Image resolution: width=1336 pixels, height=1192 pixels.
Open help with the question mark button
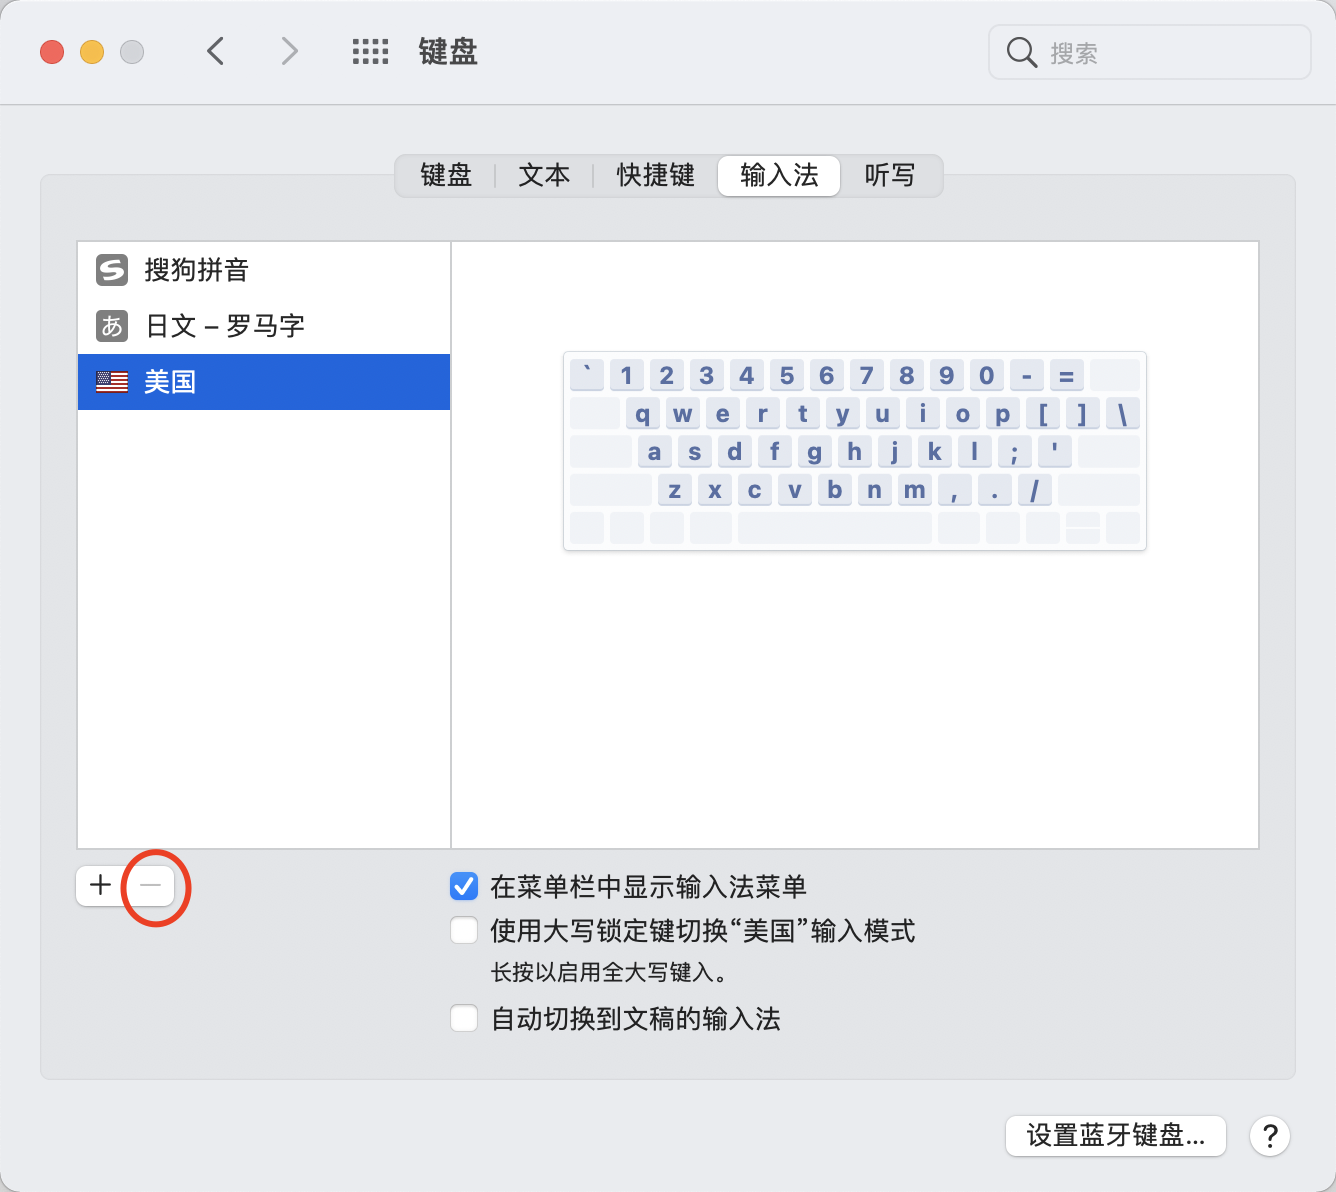click(x=1269, y=1136)
